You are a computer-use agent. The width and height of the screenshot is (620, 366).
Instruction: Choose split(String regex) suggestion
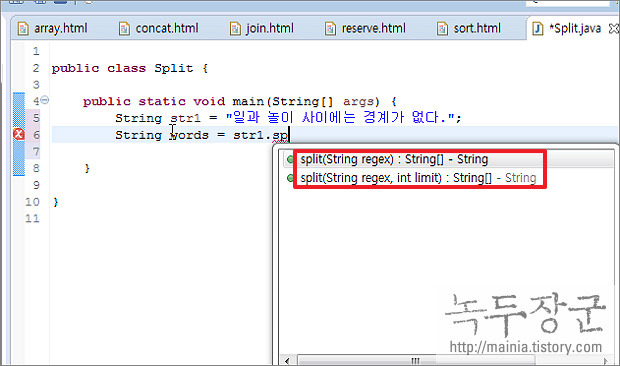[x=394, y=159]
